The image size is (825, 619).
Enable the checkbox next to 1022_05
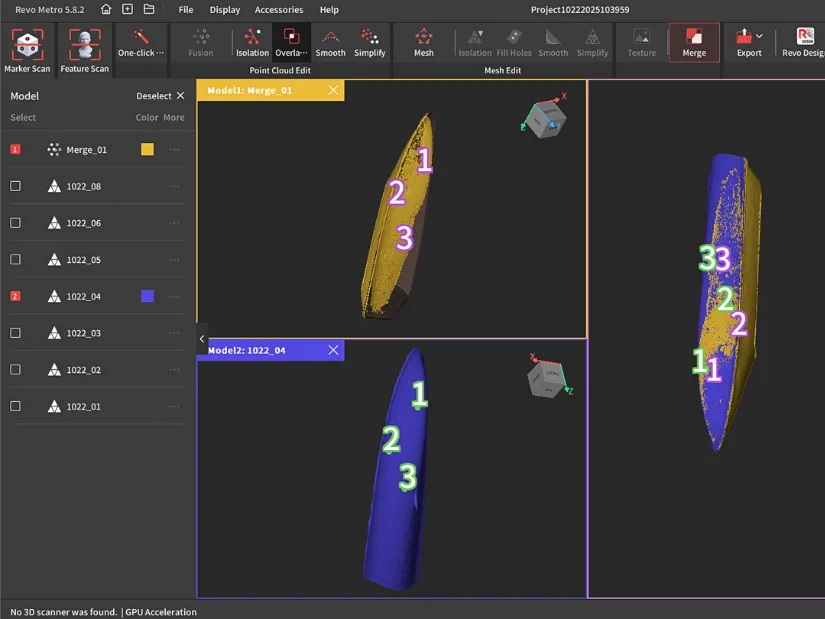click(15, 259)
